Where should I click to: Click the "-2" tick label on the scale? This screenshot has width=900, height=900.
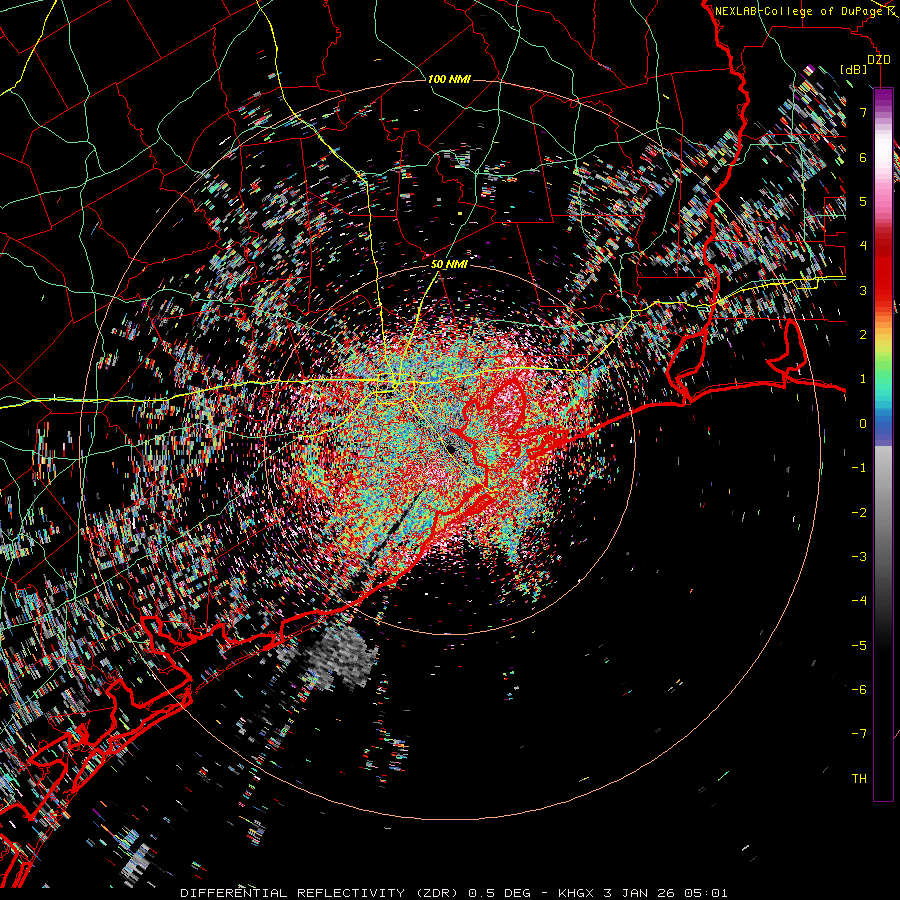859,513
